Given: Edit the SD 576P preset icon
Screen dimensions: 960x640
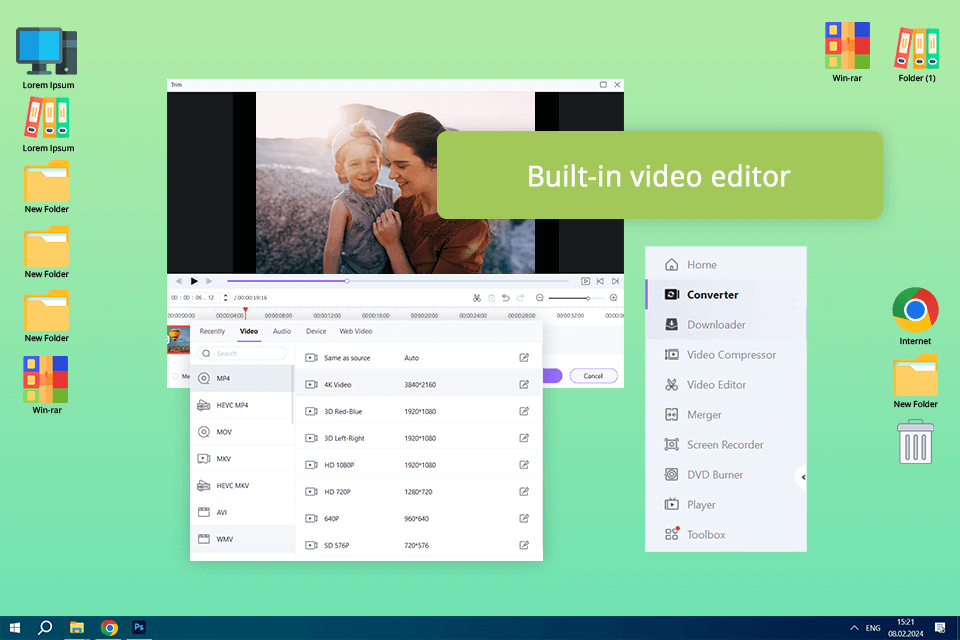Looking at the screenshot, I should point(524,545).
